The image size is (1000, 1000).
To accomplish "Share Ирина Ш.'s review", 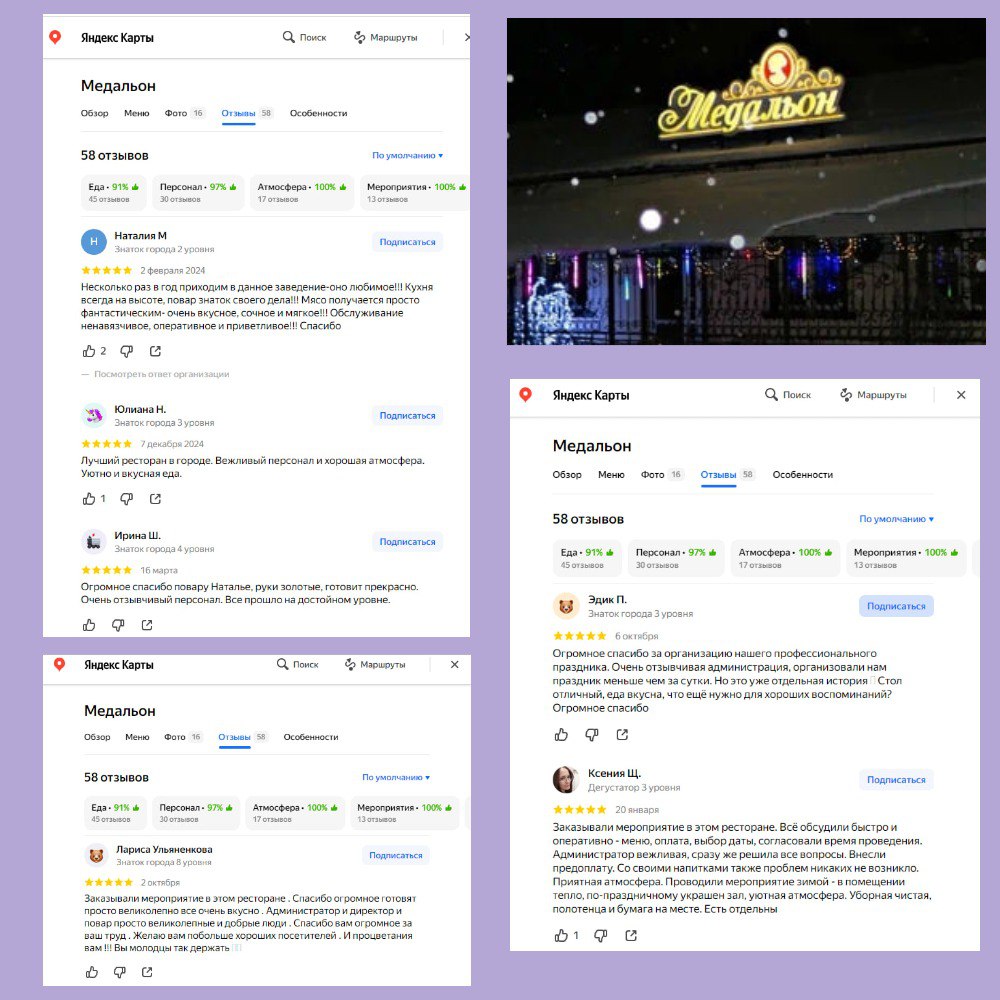I will tap(147, 625).
